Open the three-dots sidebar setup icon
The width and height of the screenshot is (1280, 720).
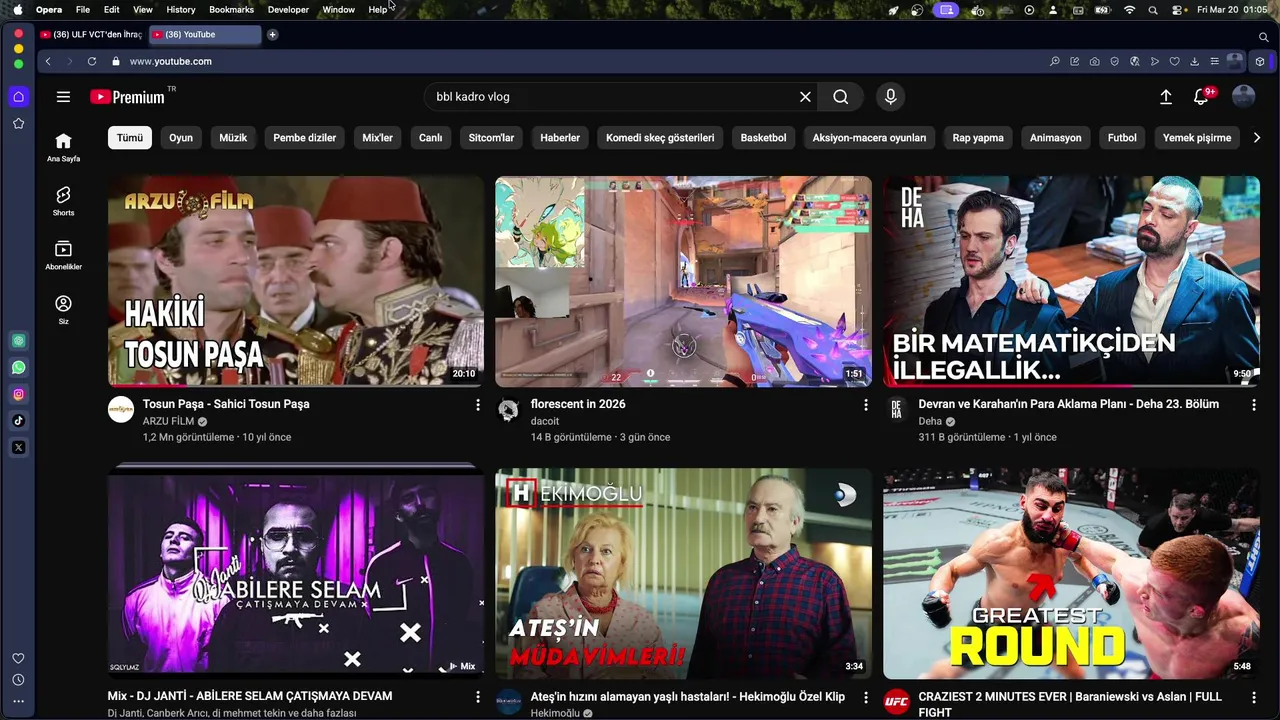pos(18,701)
